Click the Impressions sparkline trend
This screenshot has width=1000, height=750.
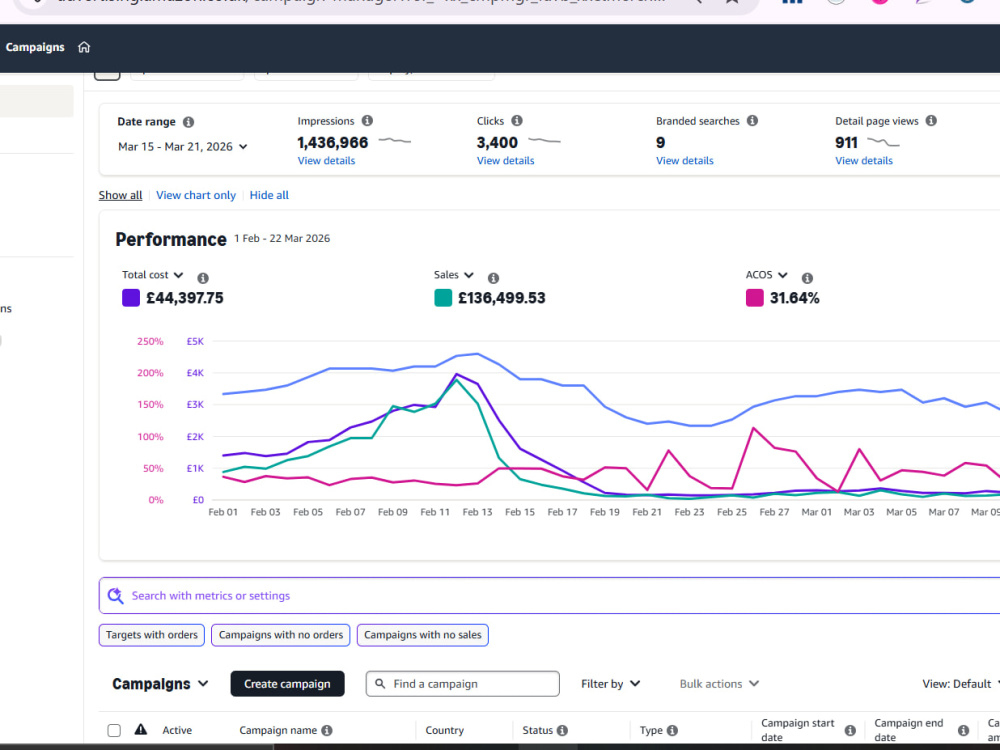coord(395,141)
